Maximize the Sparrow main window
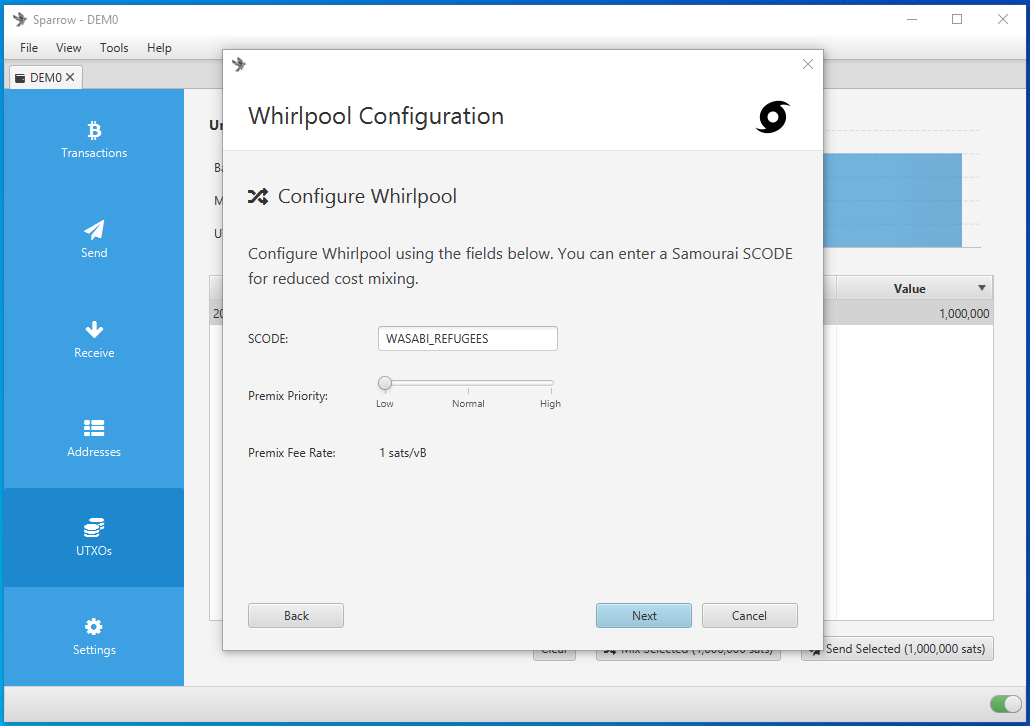The width and height of the screenshot is (1030, 726). coord(957,20)
